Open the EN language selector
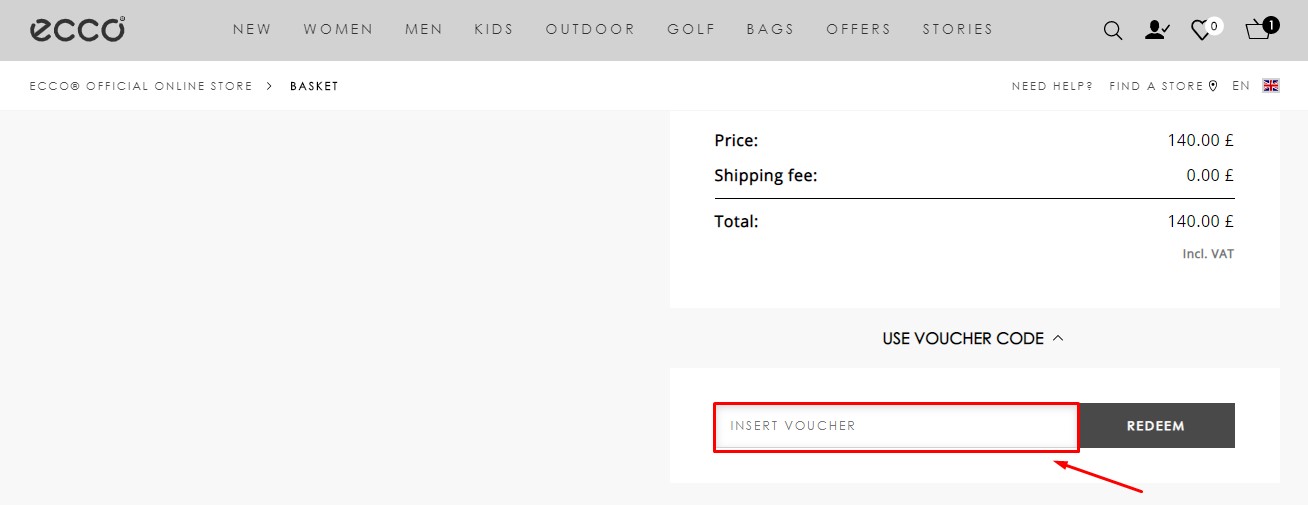Image resolution: width=1308 pixels, height=505 pixels. [x=1241, y=86]
